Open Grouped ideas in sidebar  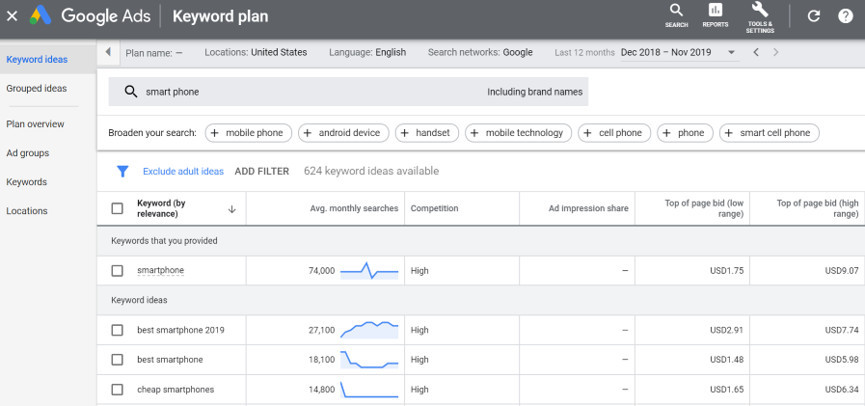[x=37, y=88]
